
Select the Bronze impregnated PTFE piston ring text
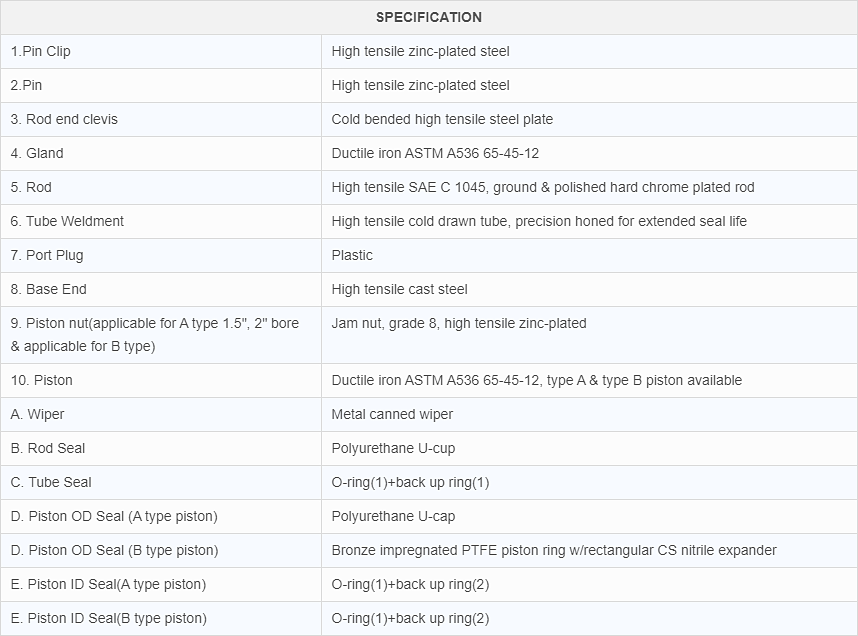click(554, 550)
